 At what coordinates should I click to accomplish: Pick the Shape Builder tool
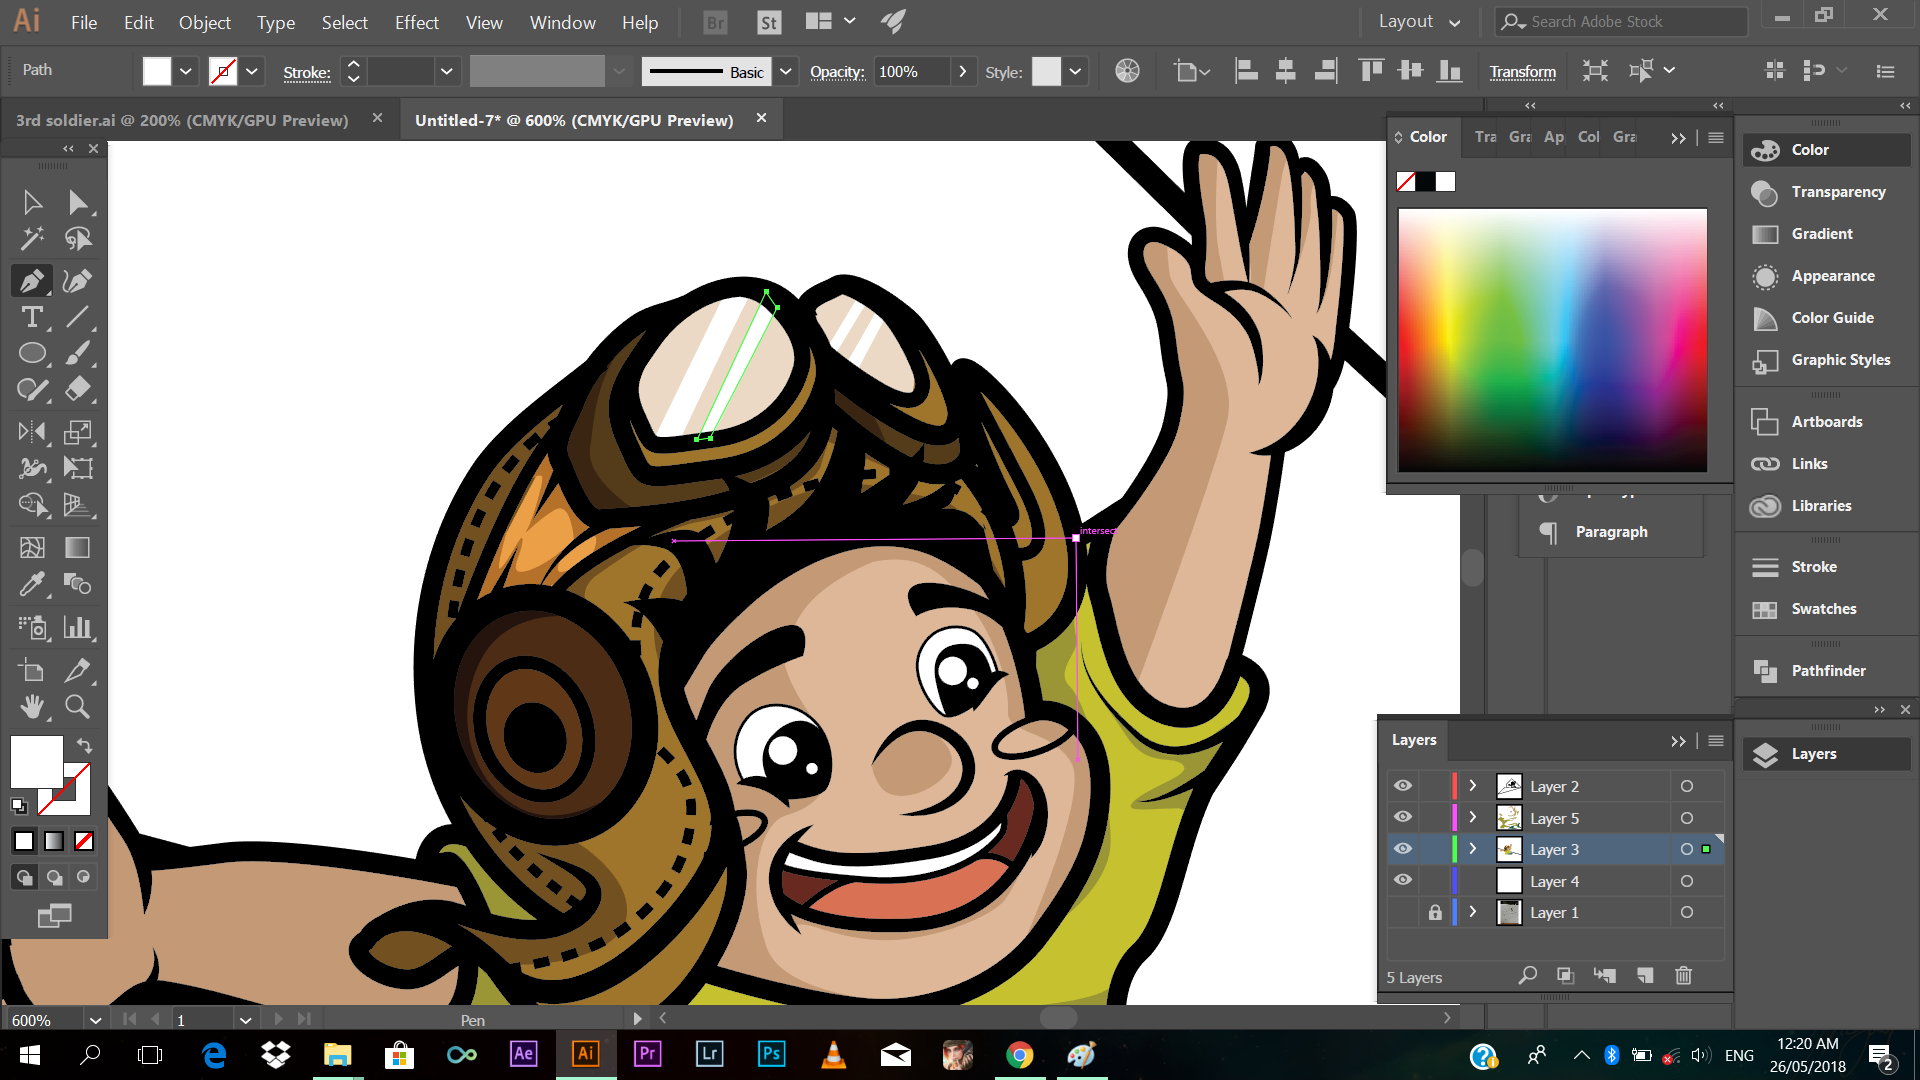point(32,504)
